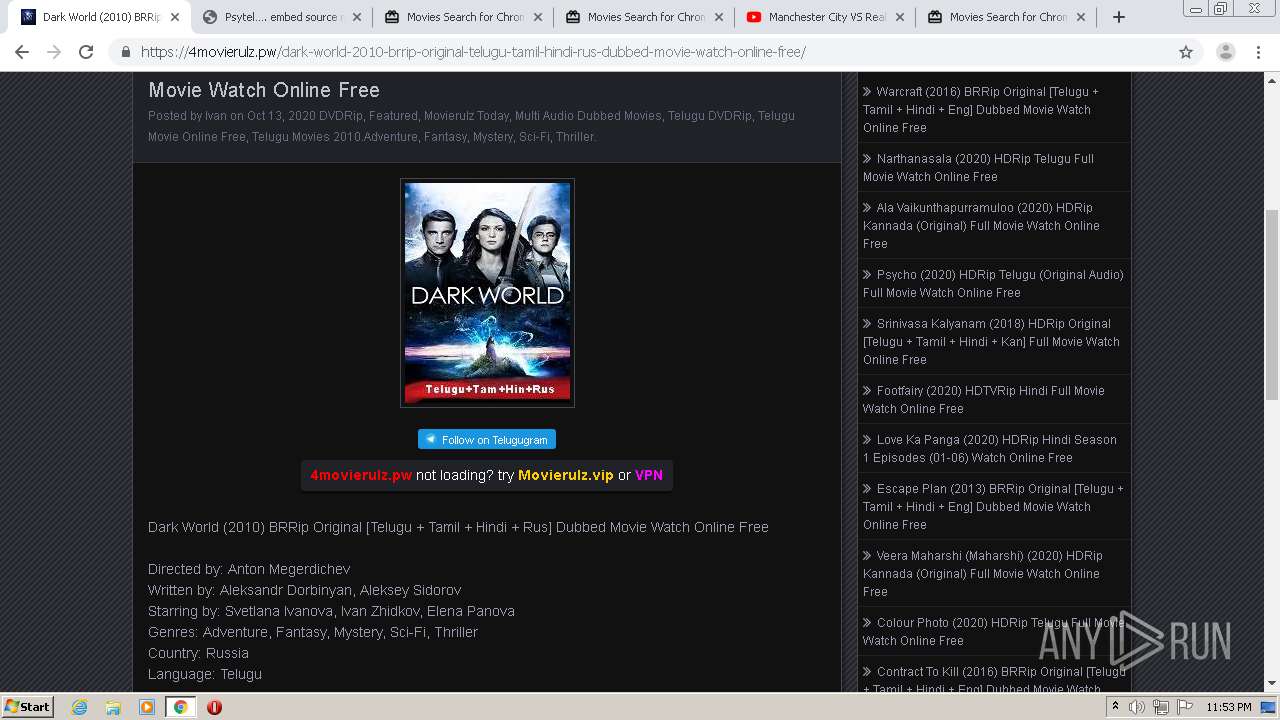The height and width of the screenshot is (720, 1280).
Task: Open the Telugu DVDRip category link
Action: coord(709,116)
